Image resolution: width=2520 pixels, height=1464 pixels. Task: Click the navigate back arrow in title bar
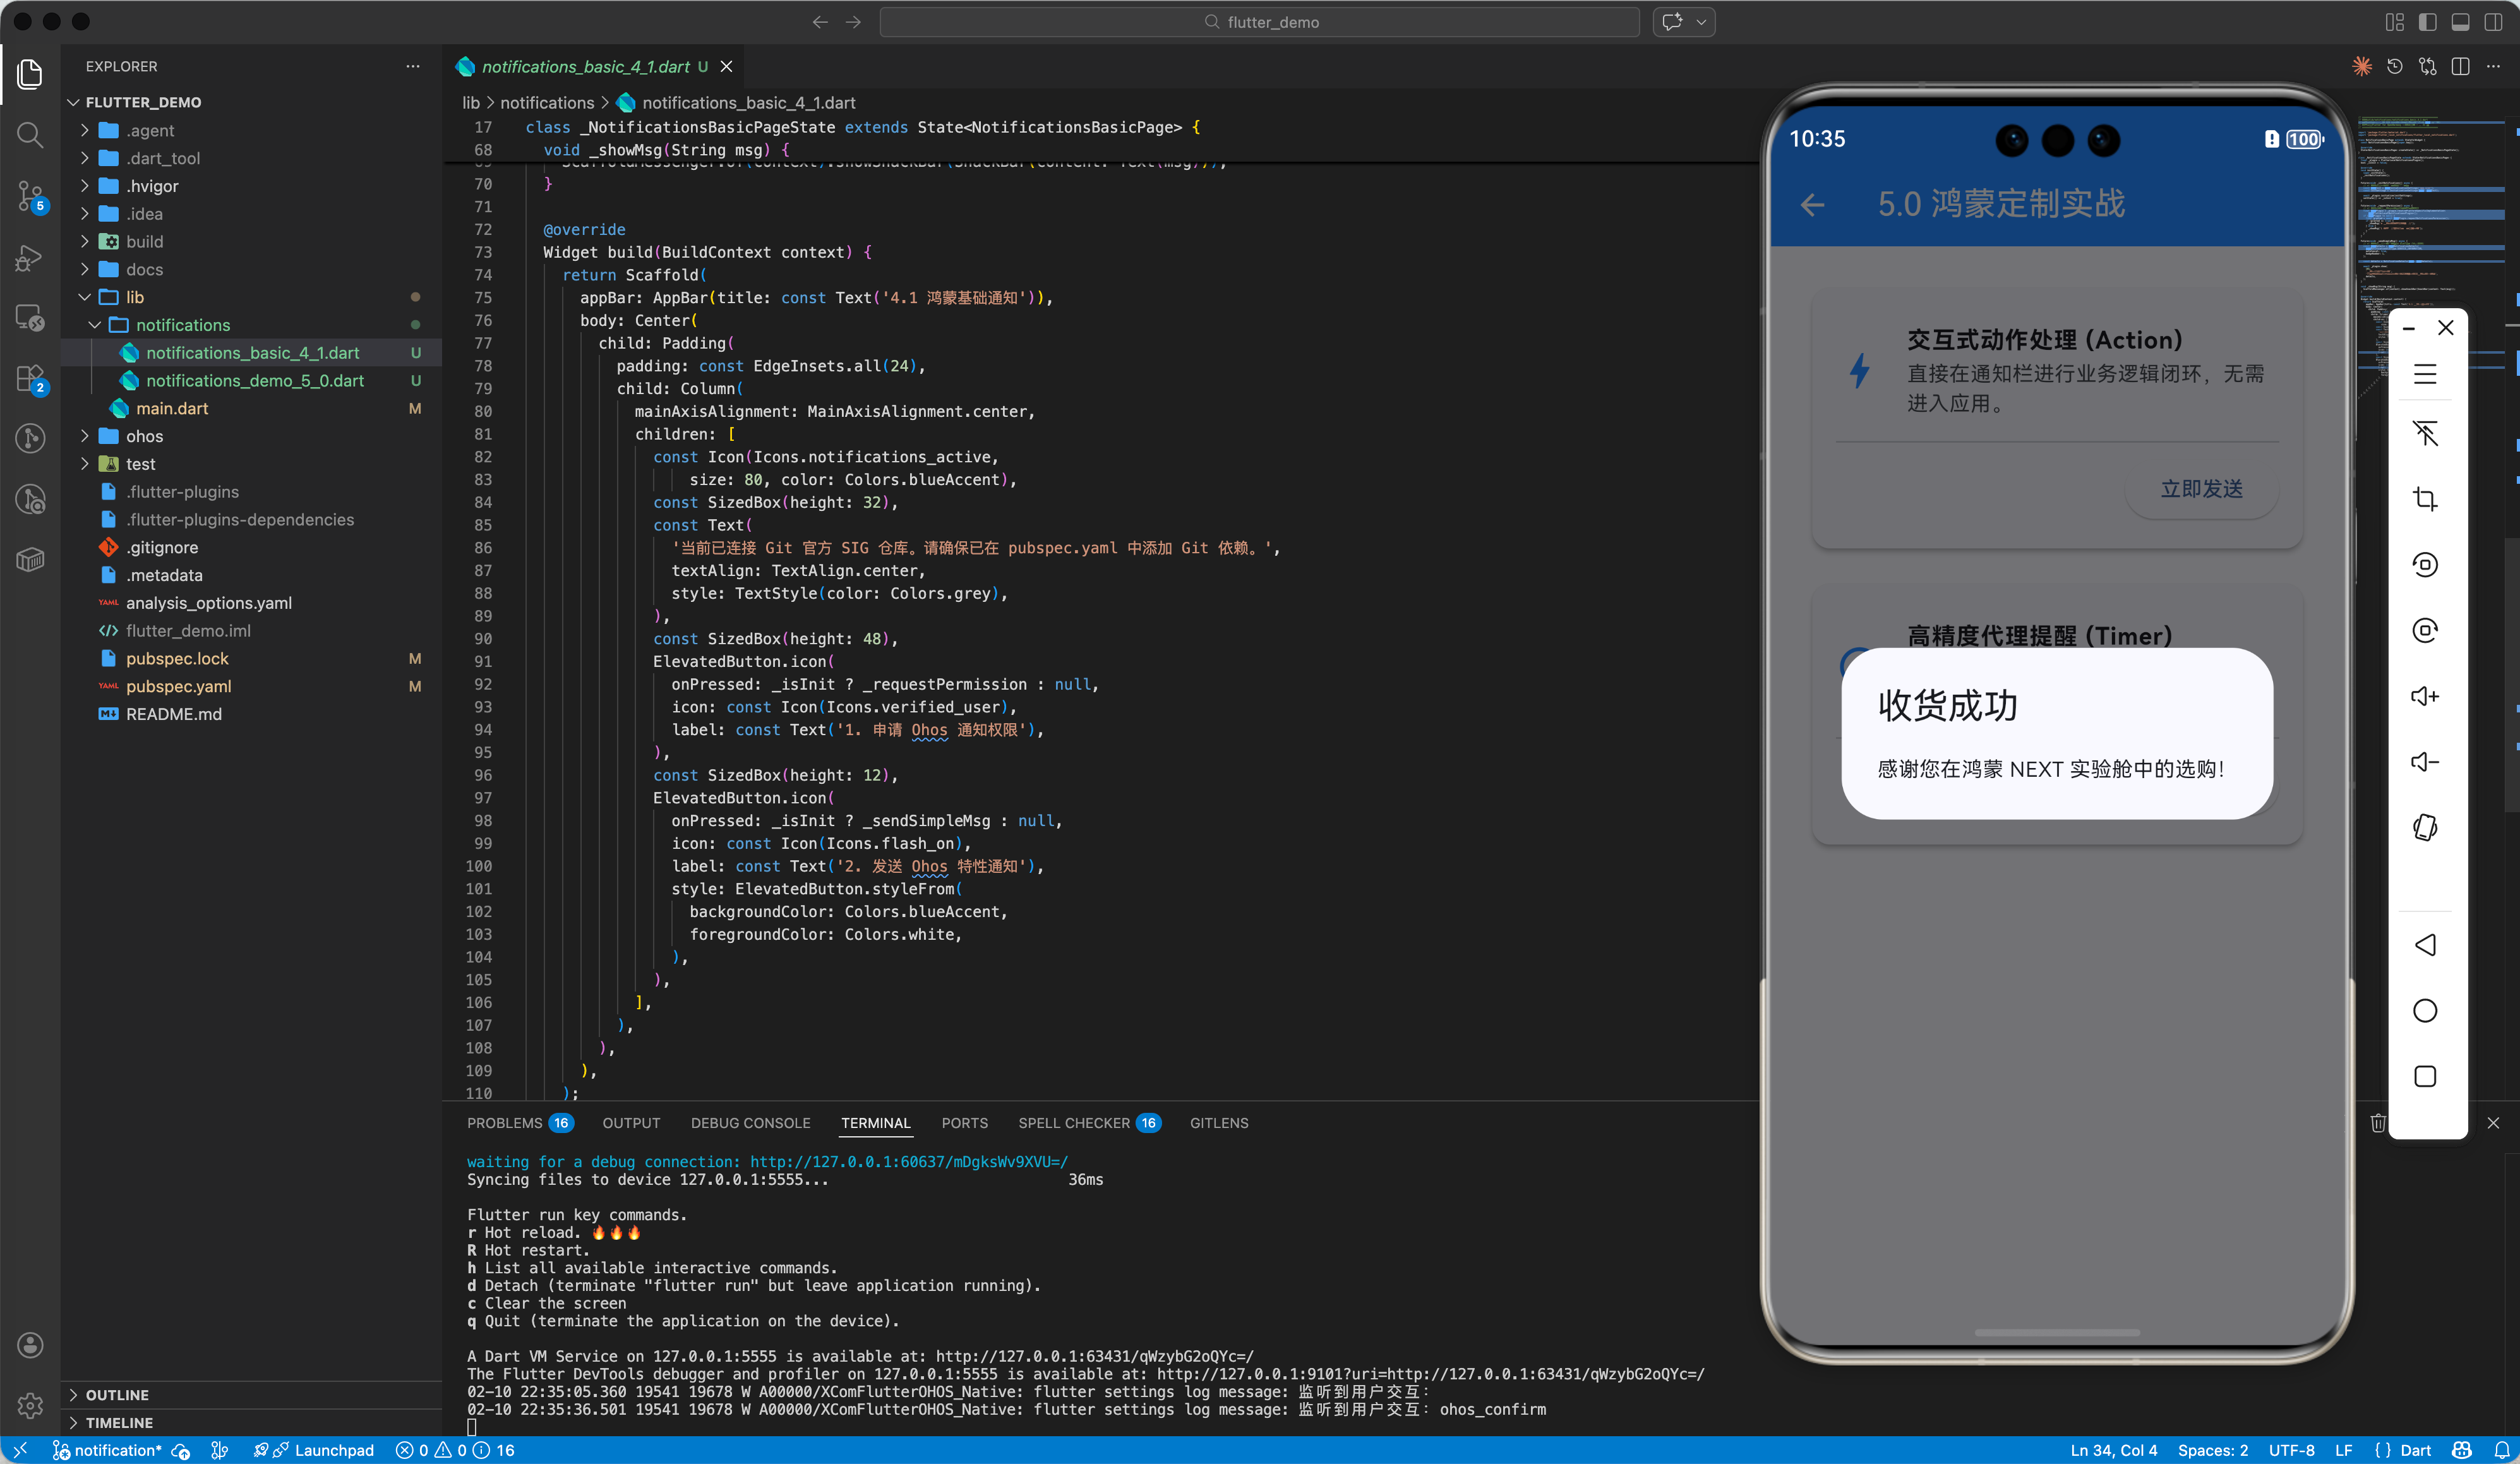[820, 22]
